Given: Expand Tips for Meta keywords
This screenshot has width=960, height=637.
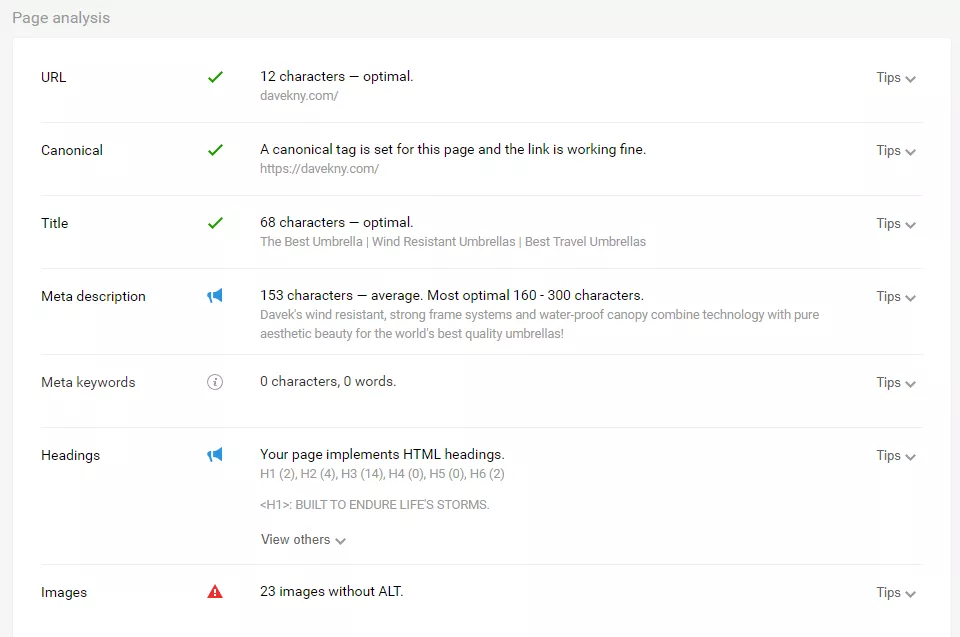Looking at the screenshot, I should pos(895,383).
